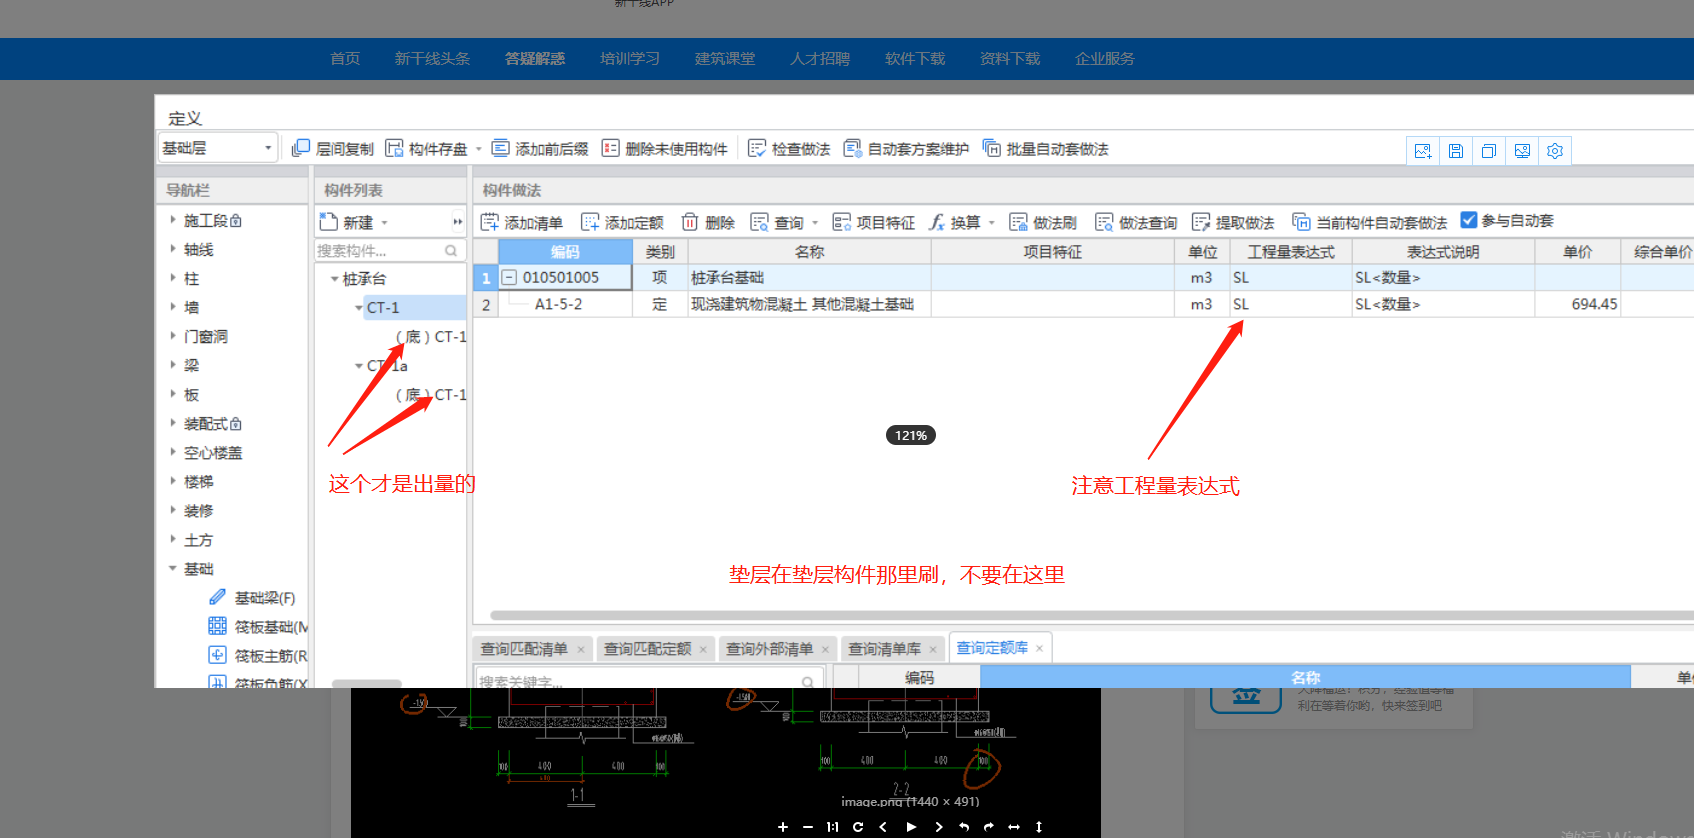Click the horizontal scrollbar under the table
The height and width of the screenshot is (838, 1694).
[1090, 616]
